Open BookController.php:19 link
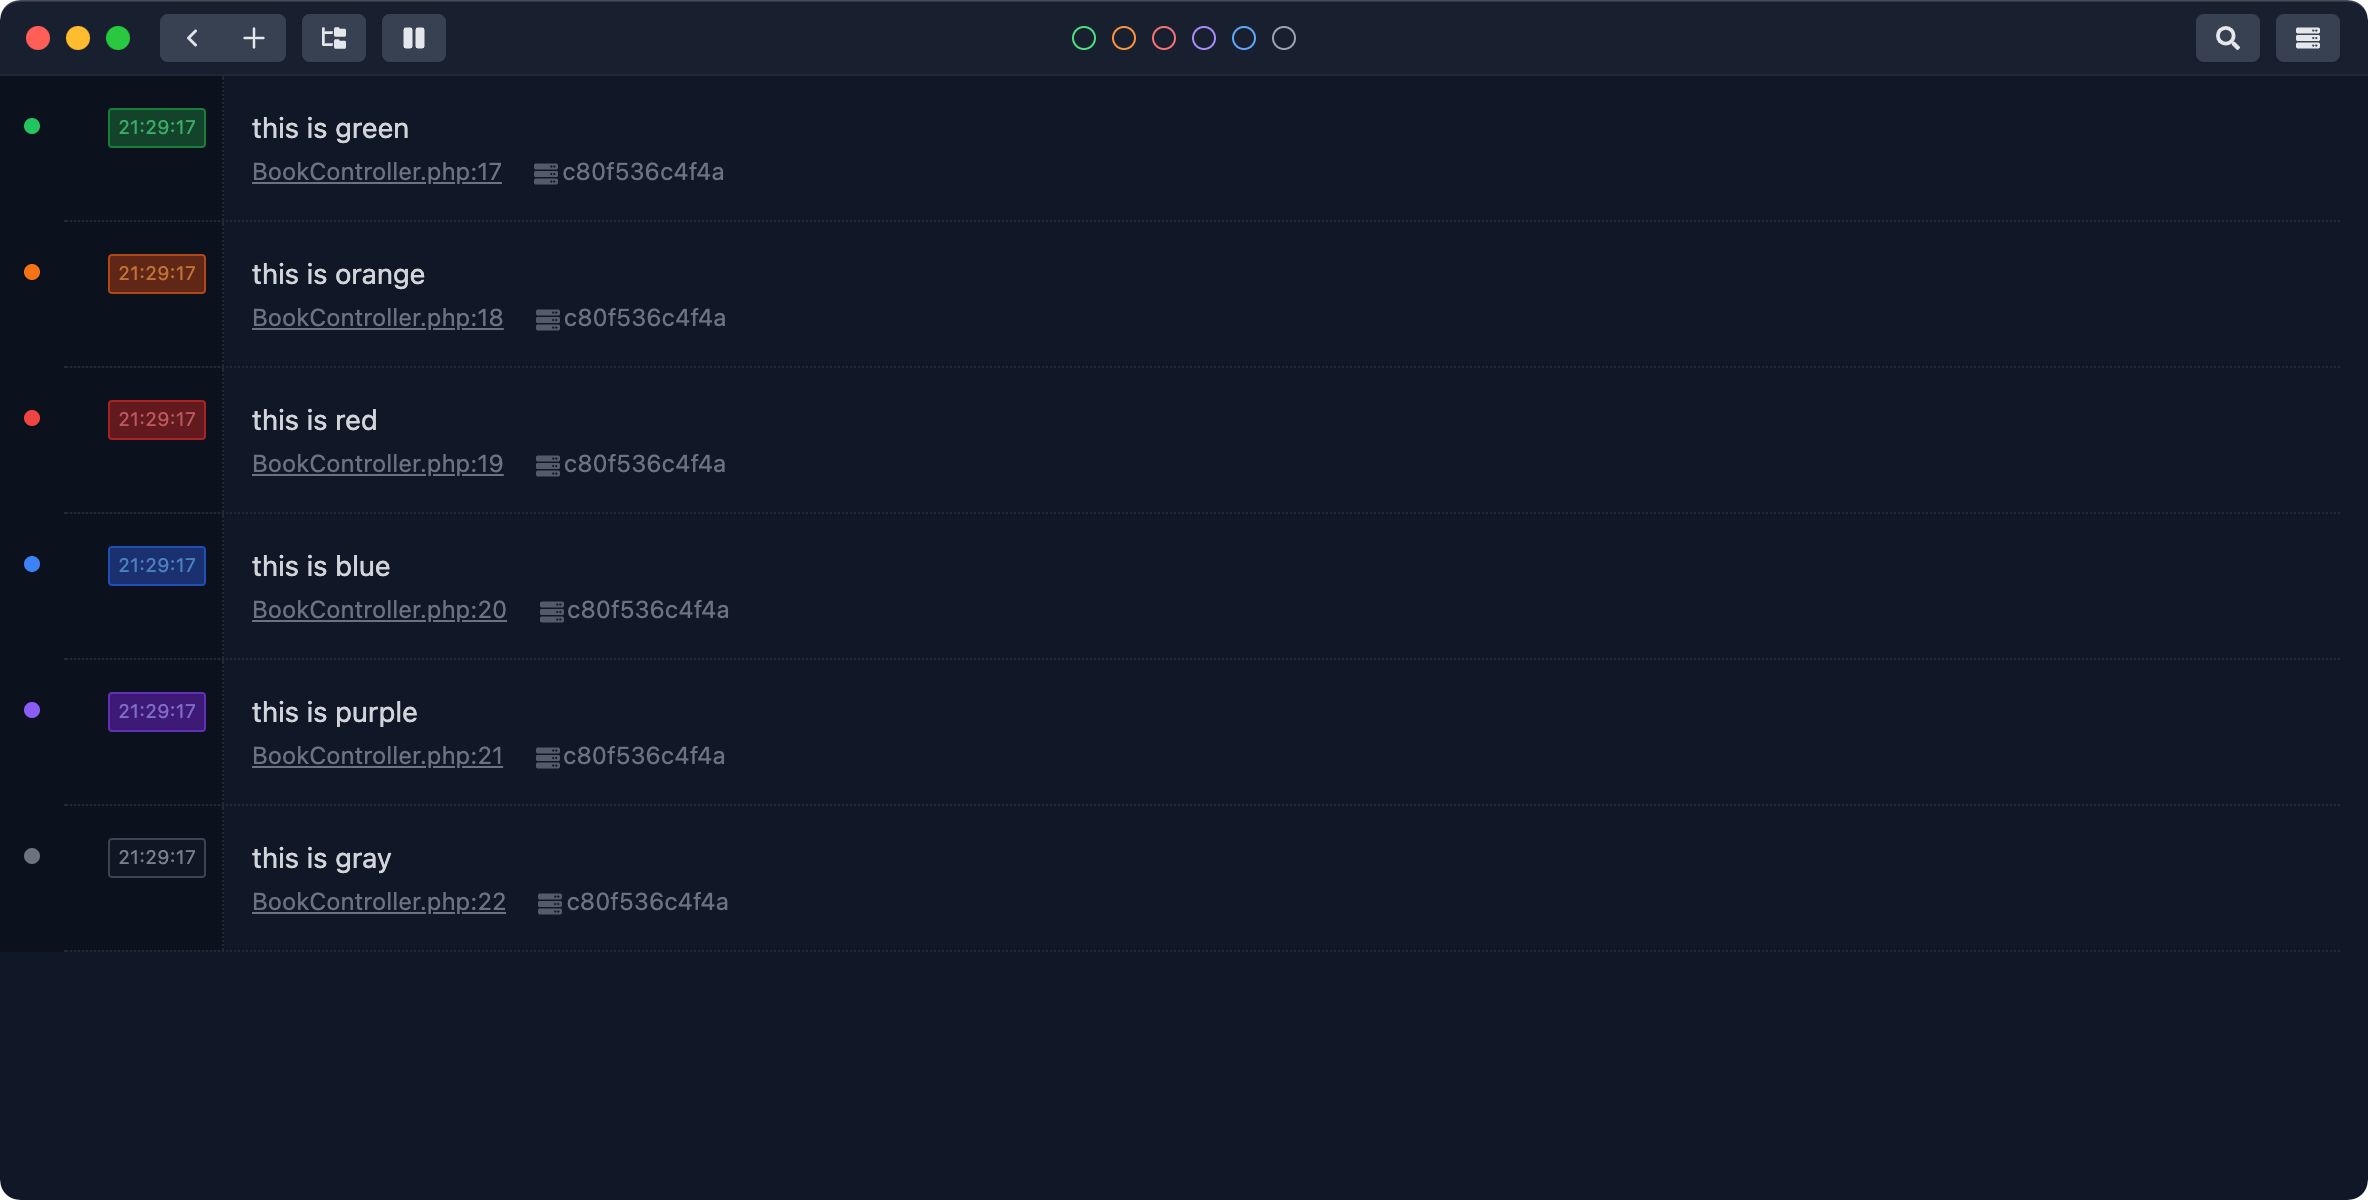 click(x=377, y=464)
